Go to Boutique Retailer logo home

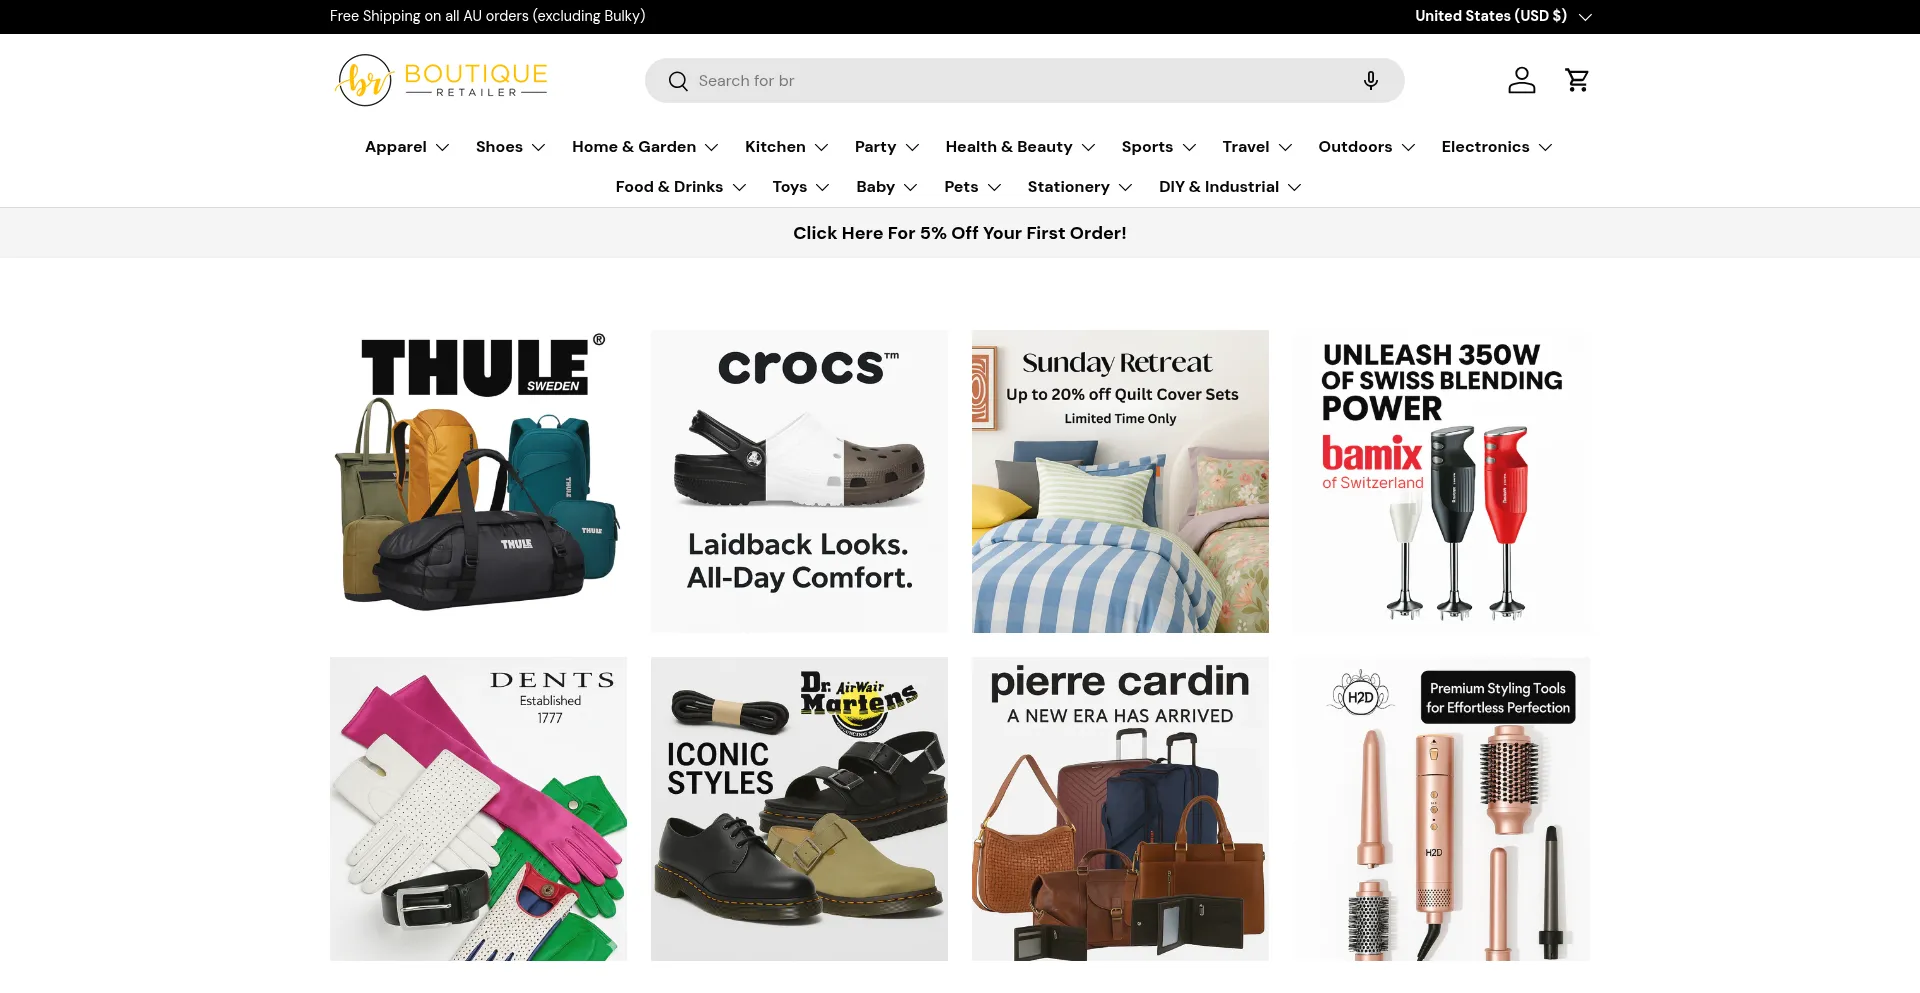point(441,80)
